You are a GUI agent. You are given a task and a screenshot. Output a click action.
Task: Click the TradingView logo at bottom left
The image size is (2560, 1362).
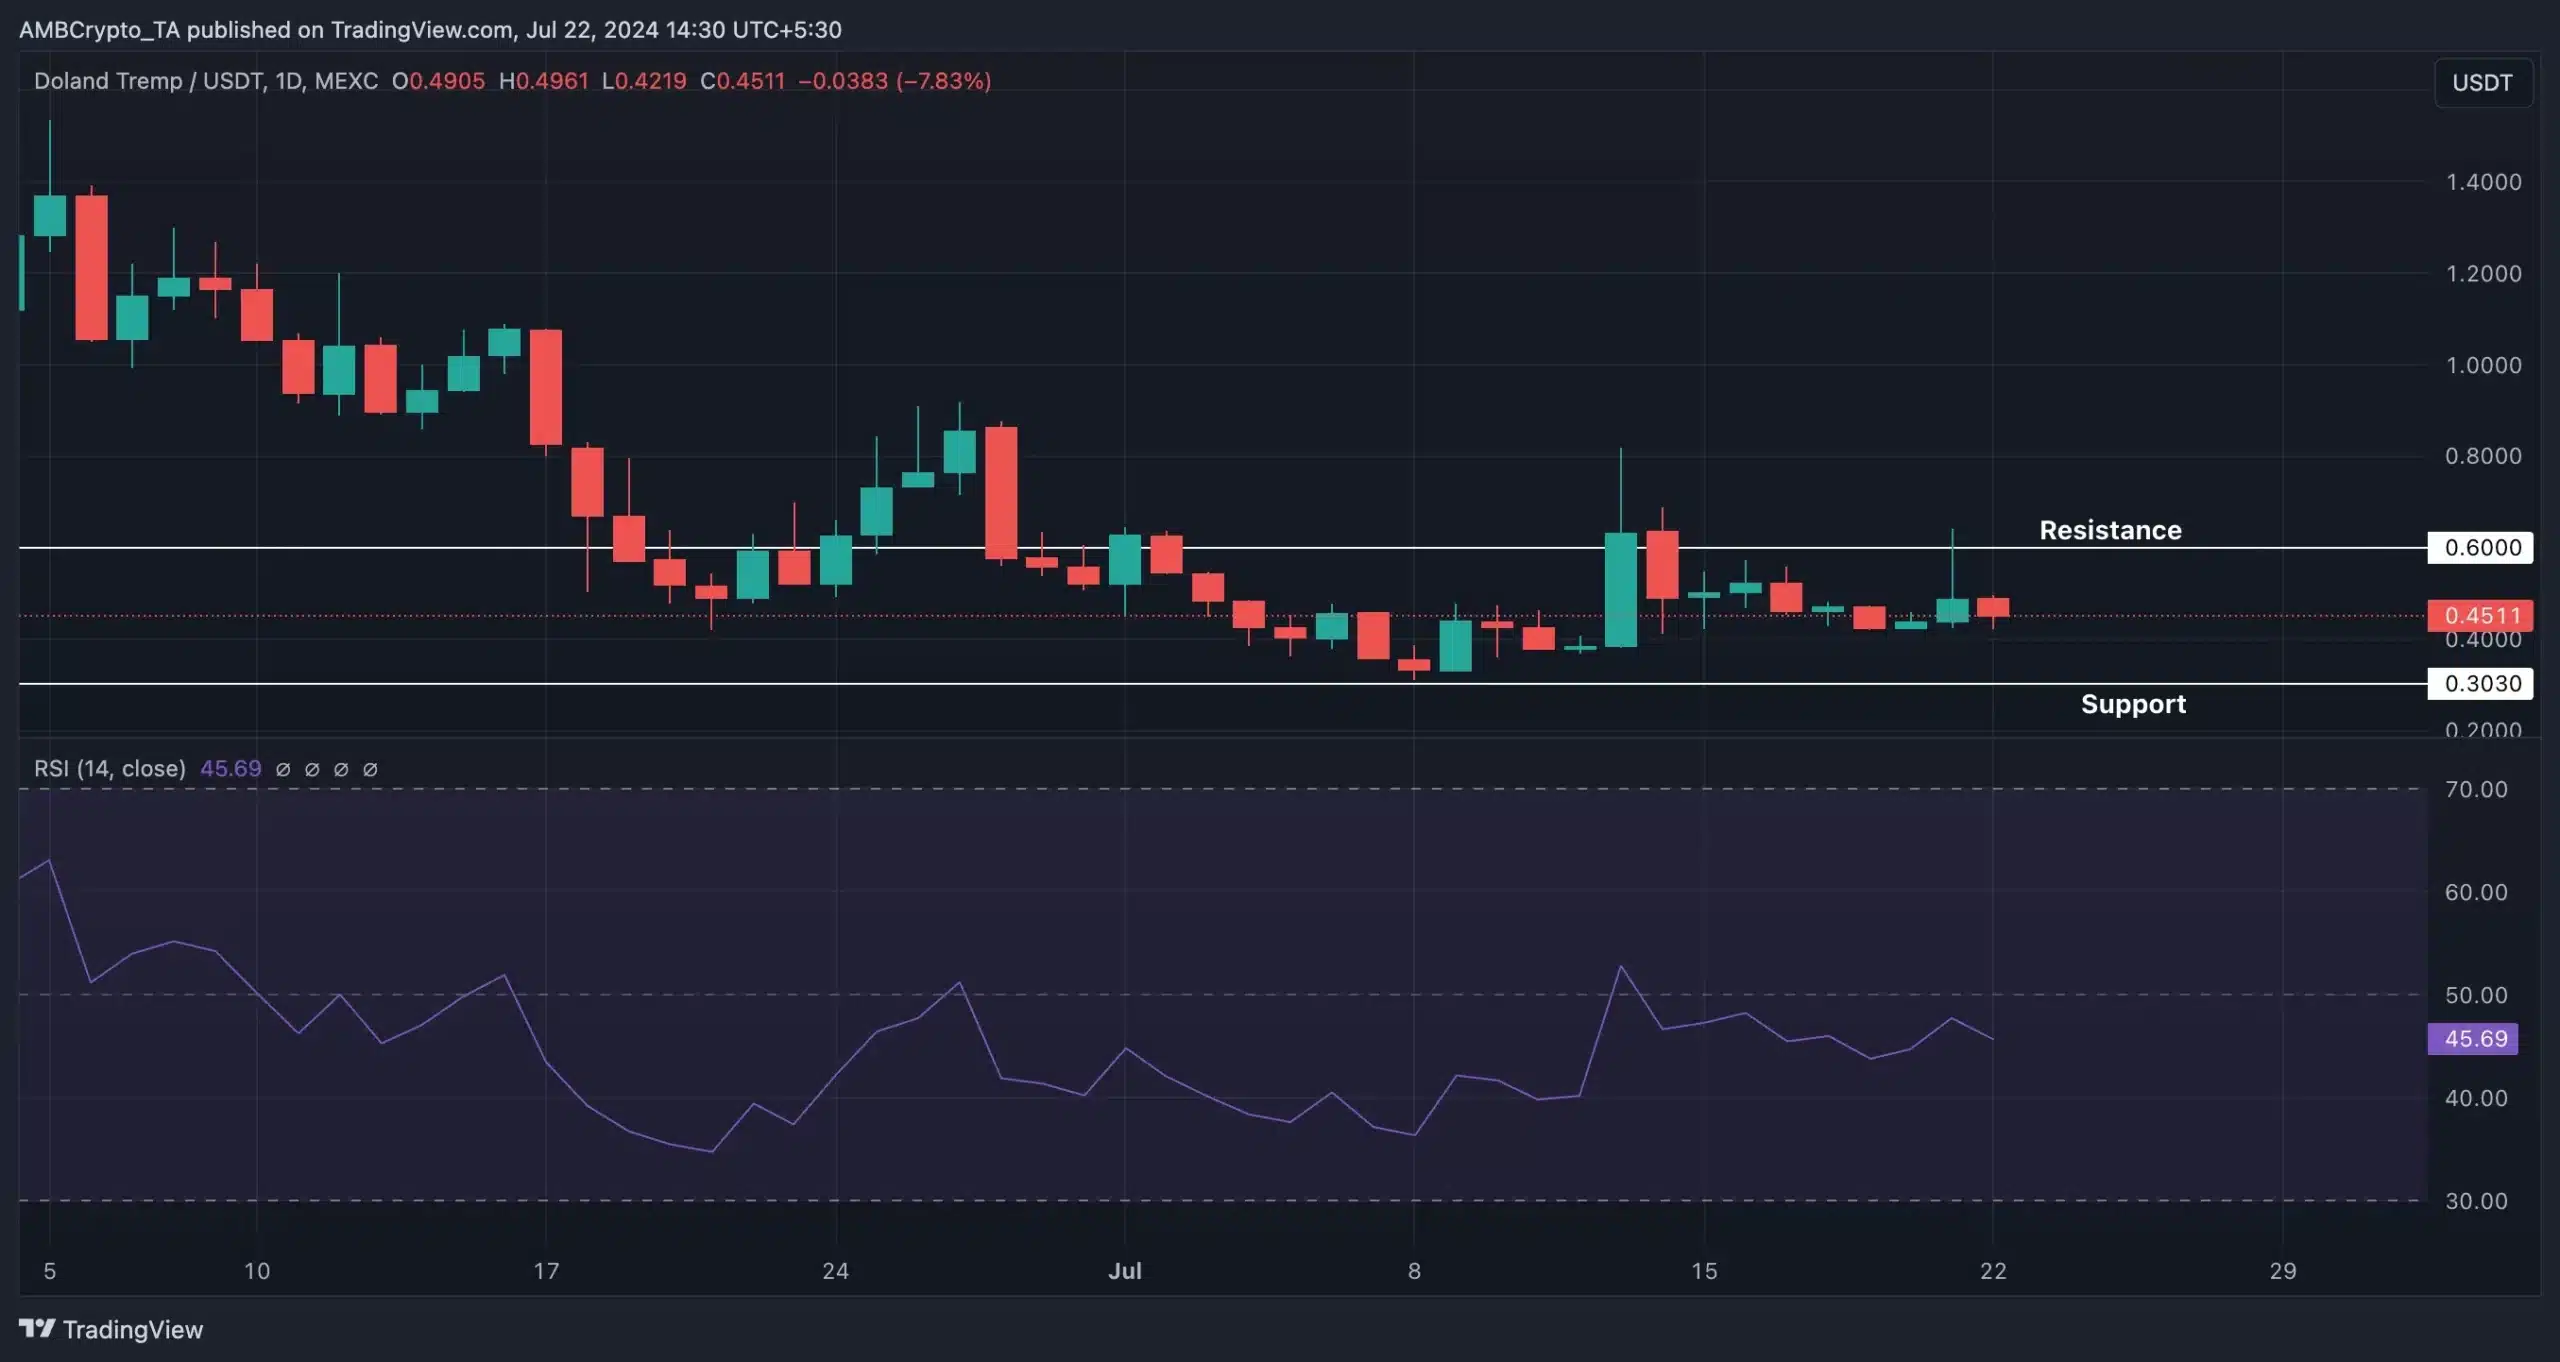[x=111, y=1329]
